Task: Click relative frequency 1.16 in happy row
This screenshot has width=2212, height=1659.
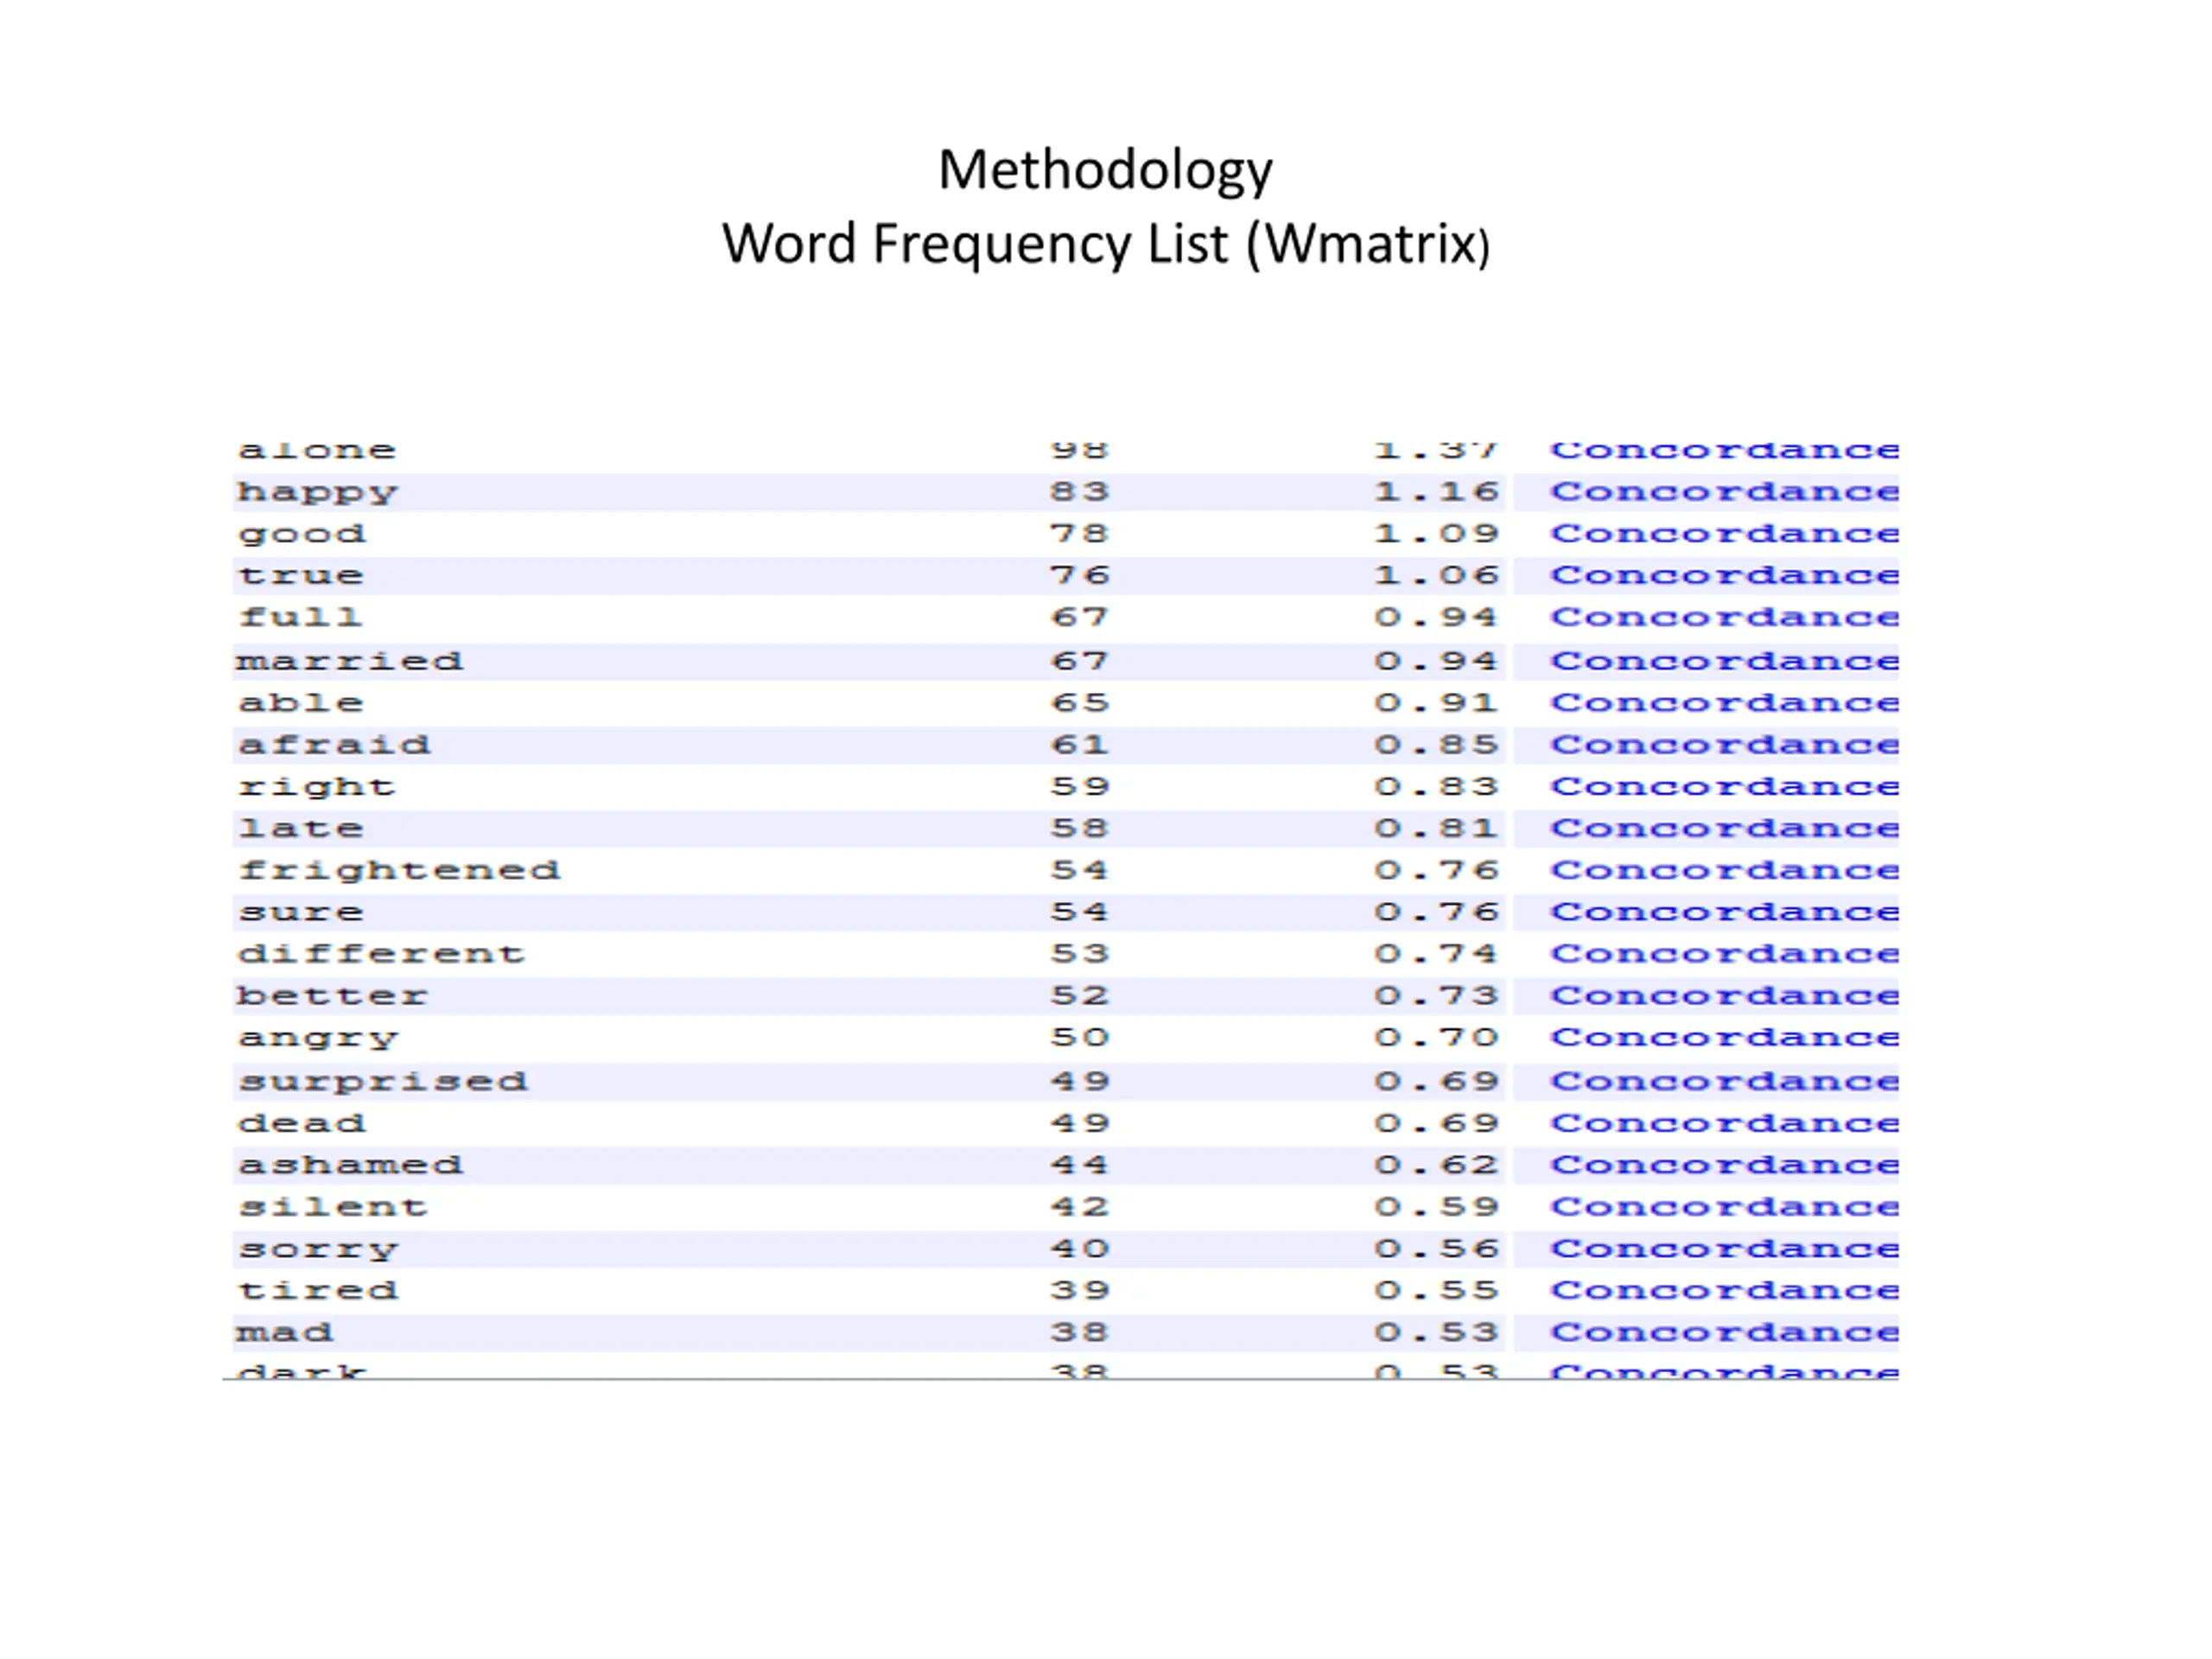Action: point(1437,492)
